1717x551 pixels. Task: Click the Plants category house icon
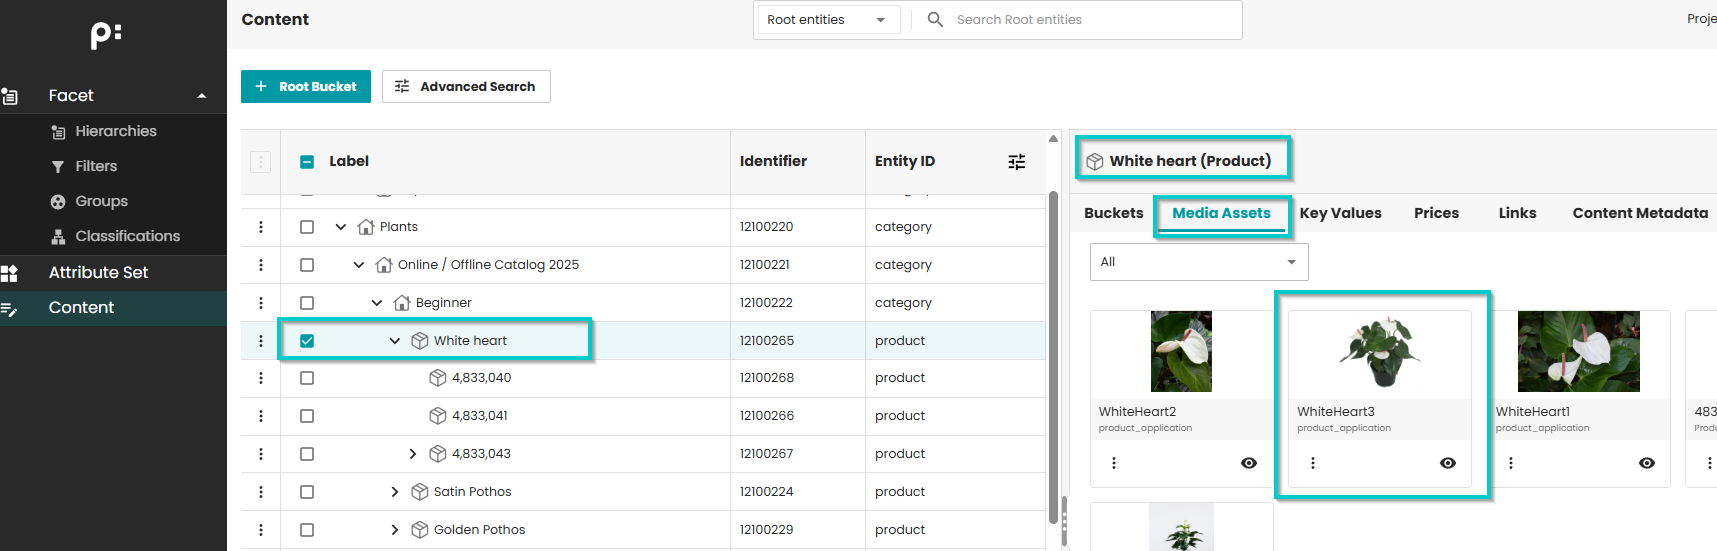pyautogui.click(x=366, y=227)
